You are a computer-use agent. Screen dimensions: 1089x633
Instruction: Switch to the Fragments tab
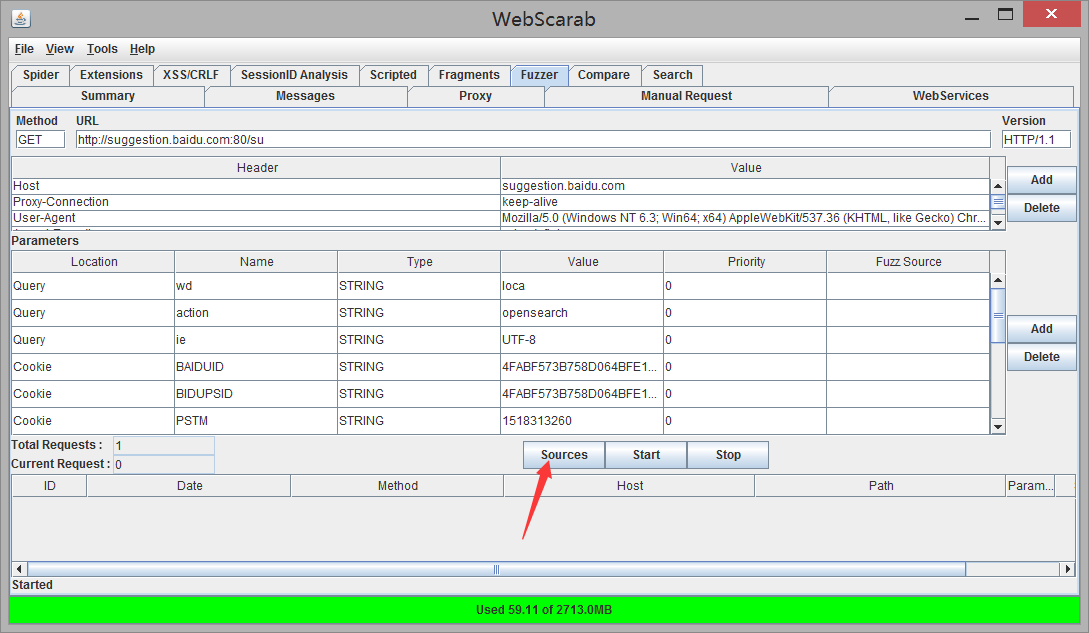(469, 75)
